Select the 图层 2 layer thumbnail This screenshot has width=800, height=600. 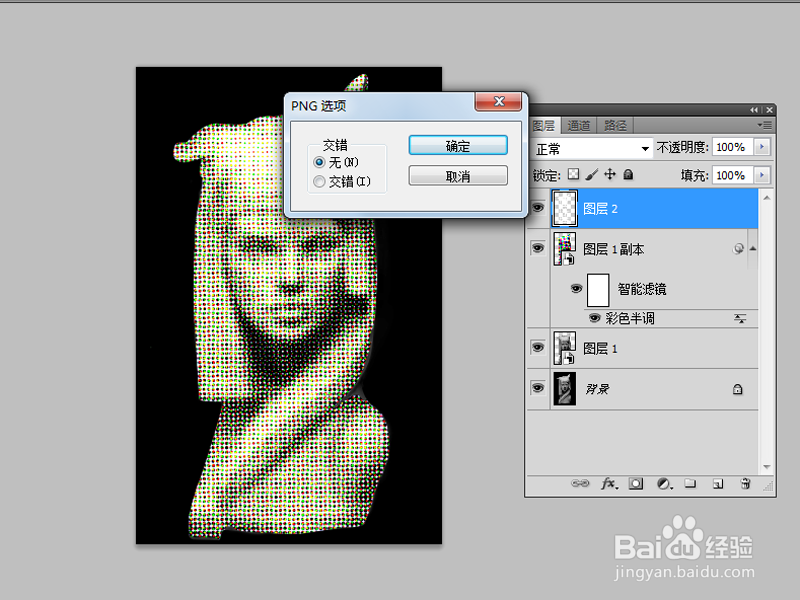(x=564, y=208)
